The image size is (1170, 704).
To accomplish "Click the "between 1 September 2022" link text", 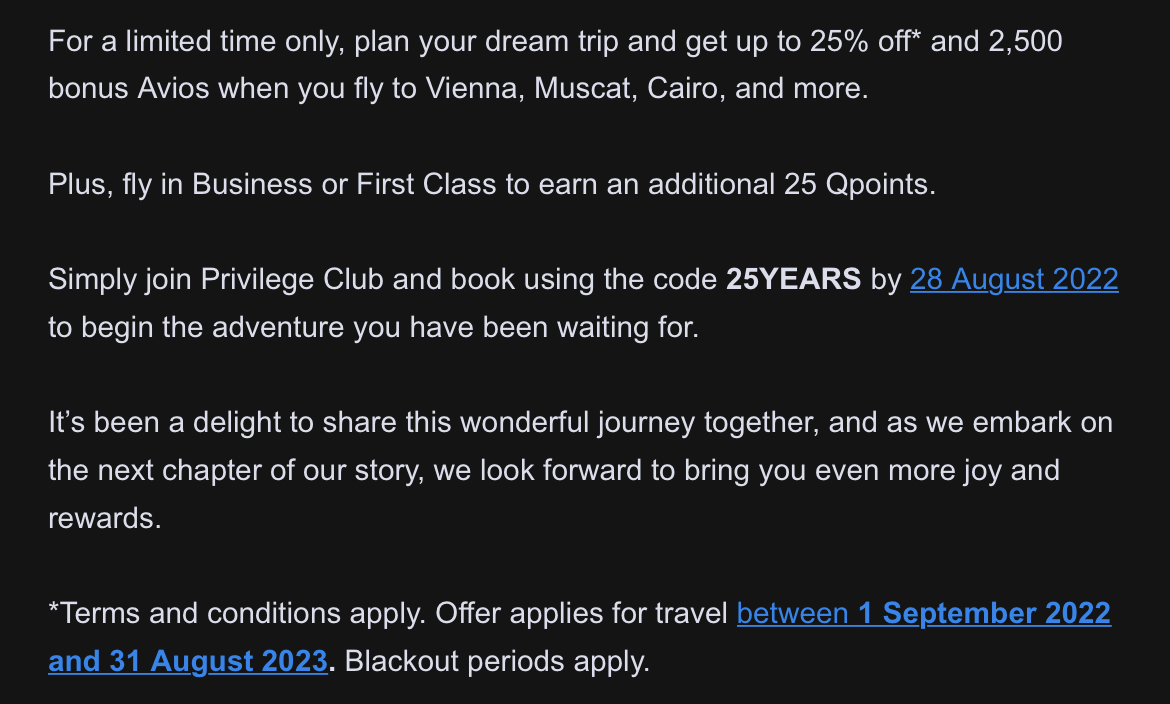I will [x=924, y=614].
